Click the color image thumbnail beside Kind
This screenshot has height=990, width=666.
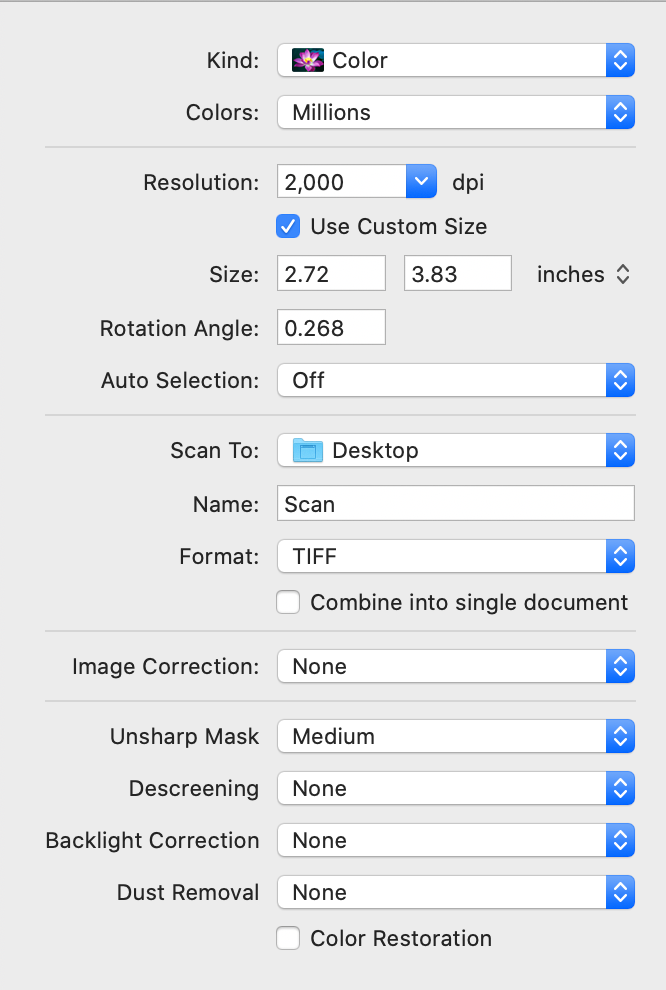(x=308, y=60)
